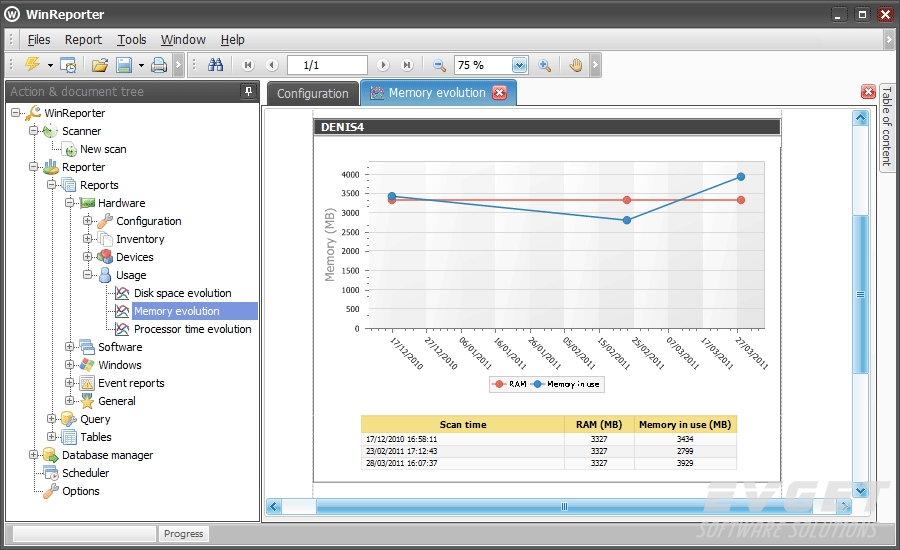
Task: Collapse the Usage tree node
Action: point(87,275)
